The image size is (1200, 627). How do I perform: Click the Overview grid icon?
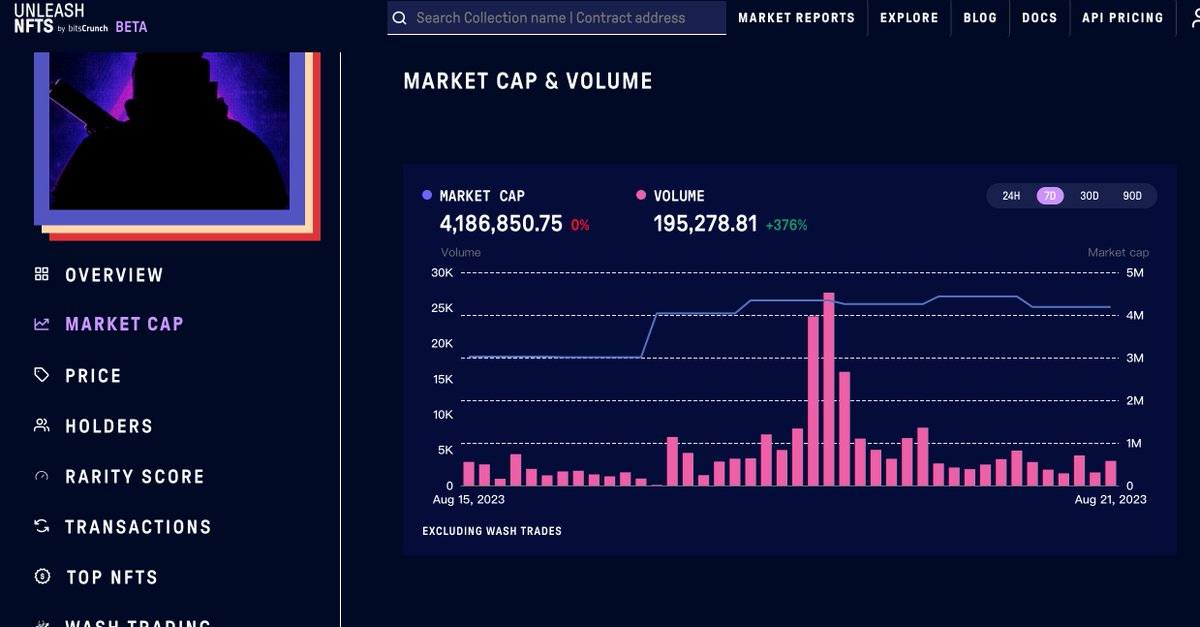[x=41, y=274]
